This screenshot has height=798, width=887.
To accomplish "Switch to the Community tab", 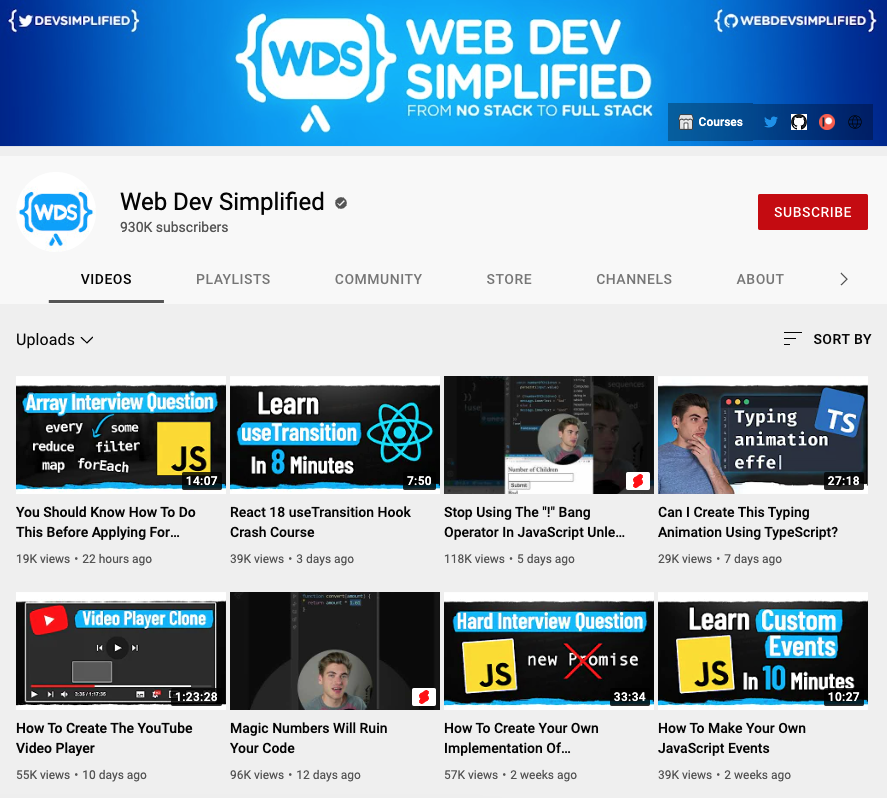I will pyautogui.click(x=378, y=279).
